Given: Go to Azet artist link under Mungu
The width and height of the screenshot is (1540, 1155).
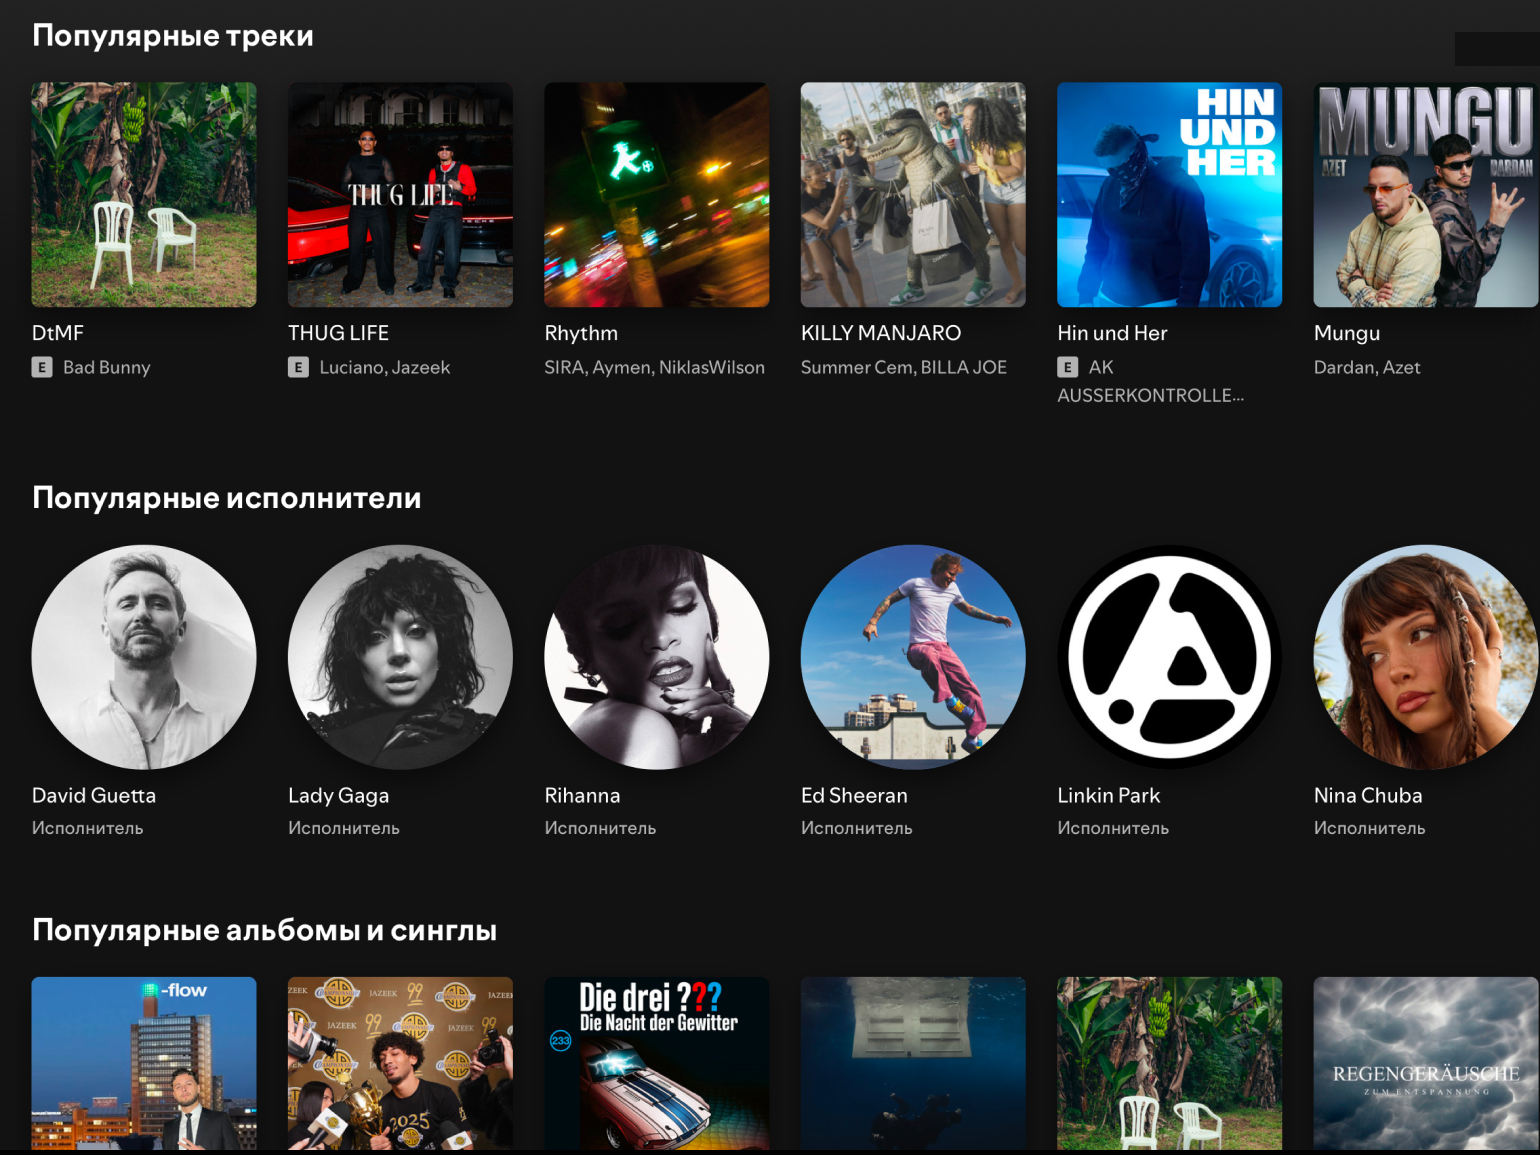Looking at the screenshot, I should (1402, 367).
